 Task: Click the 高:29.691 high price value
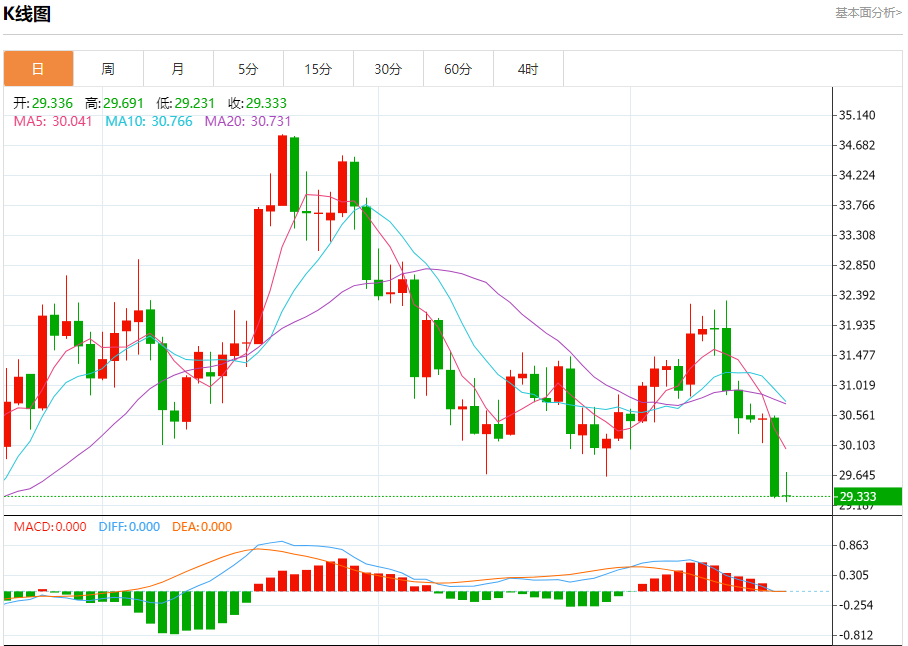(114, 103)
